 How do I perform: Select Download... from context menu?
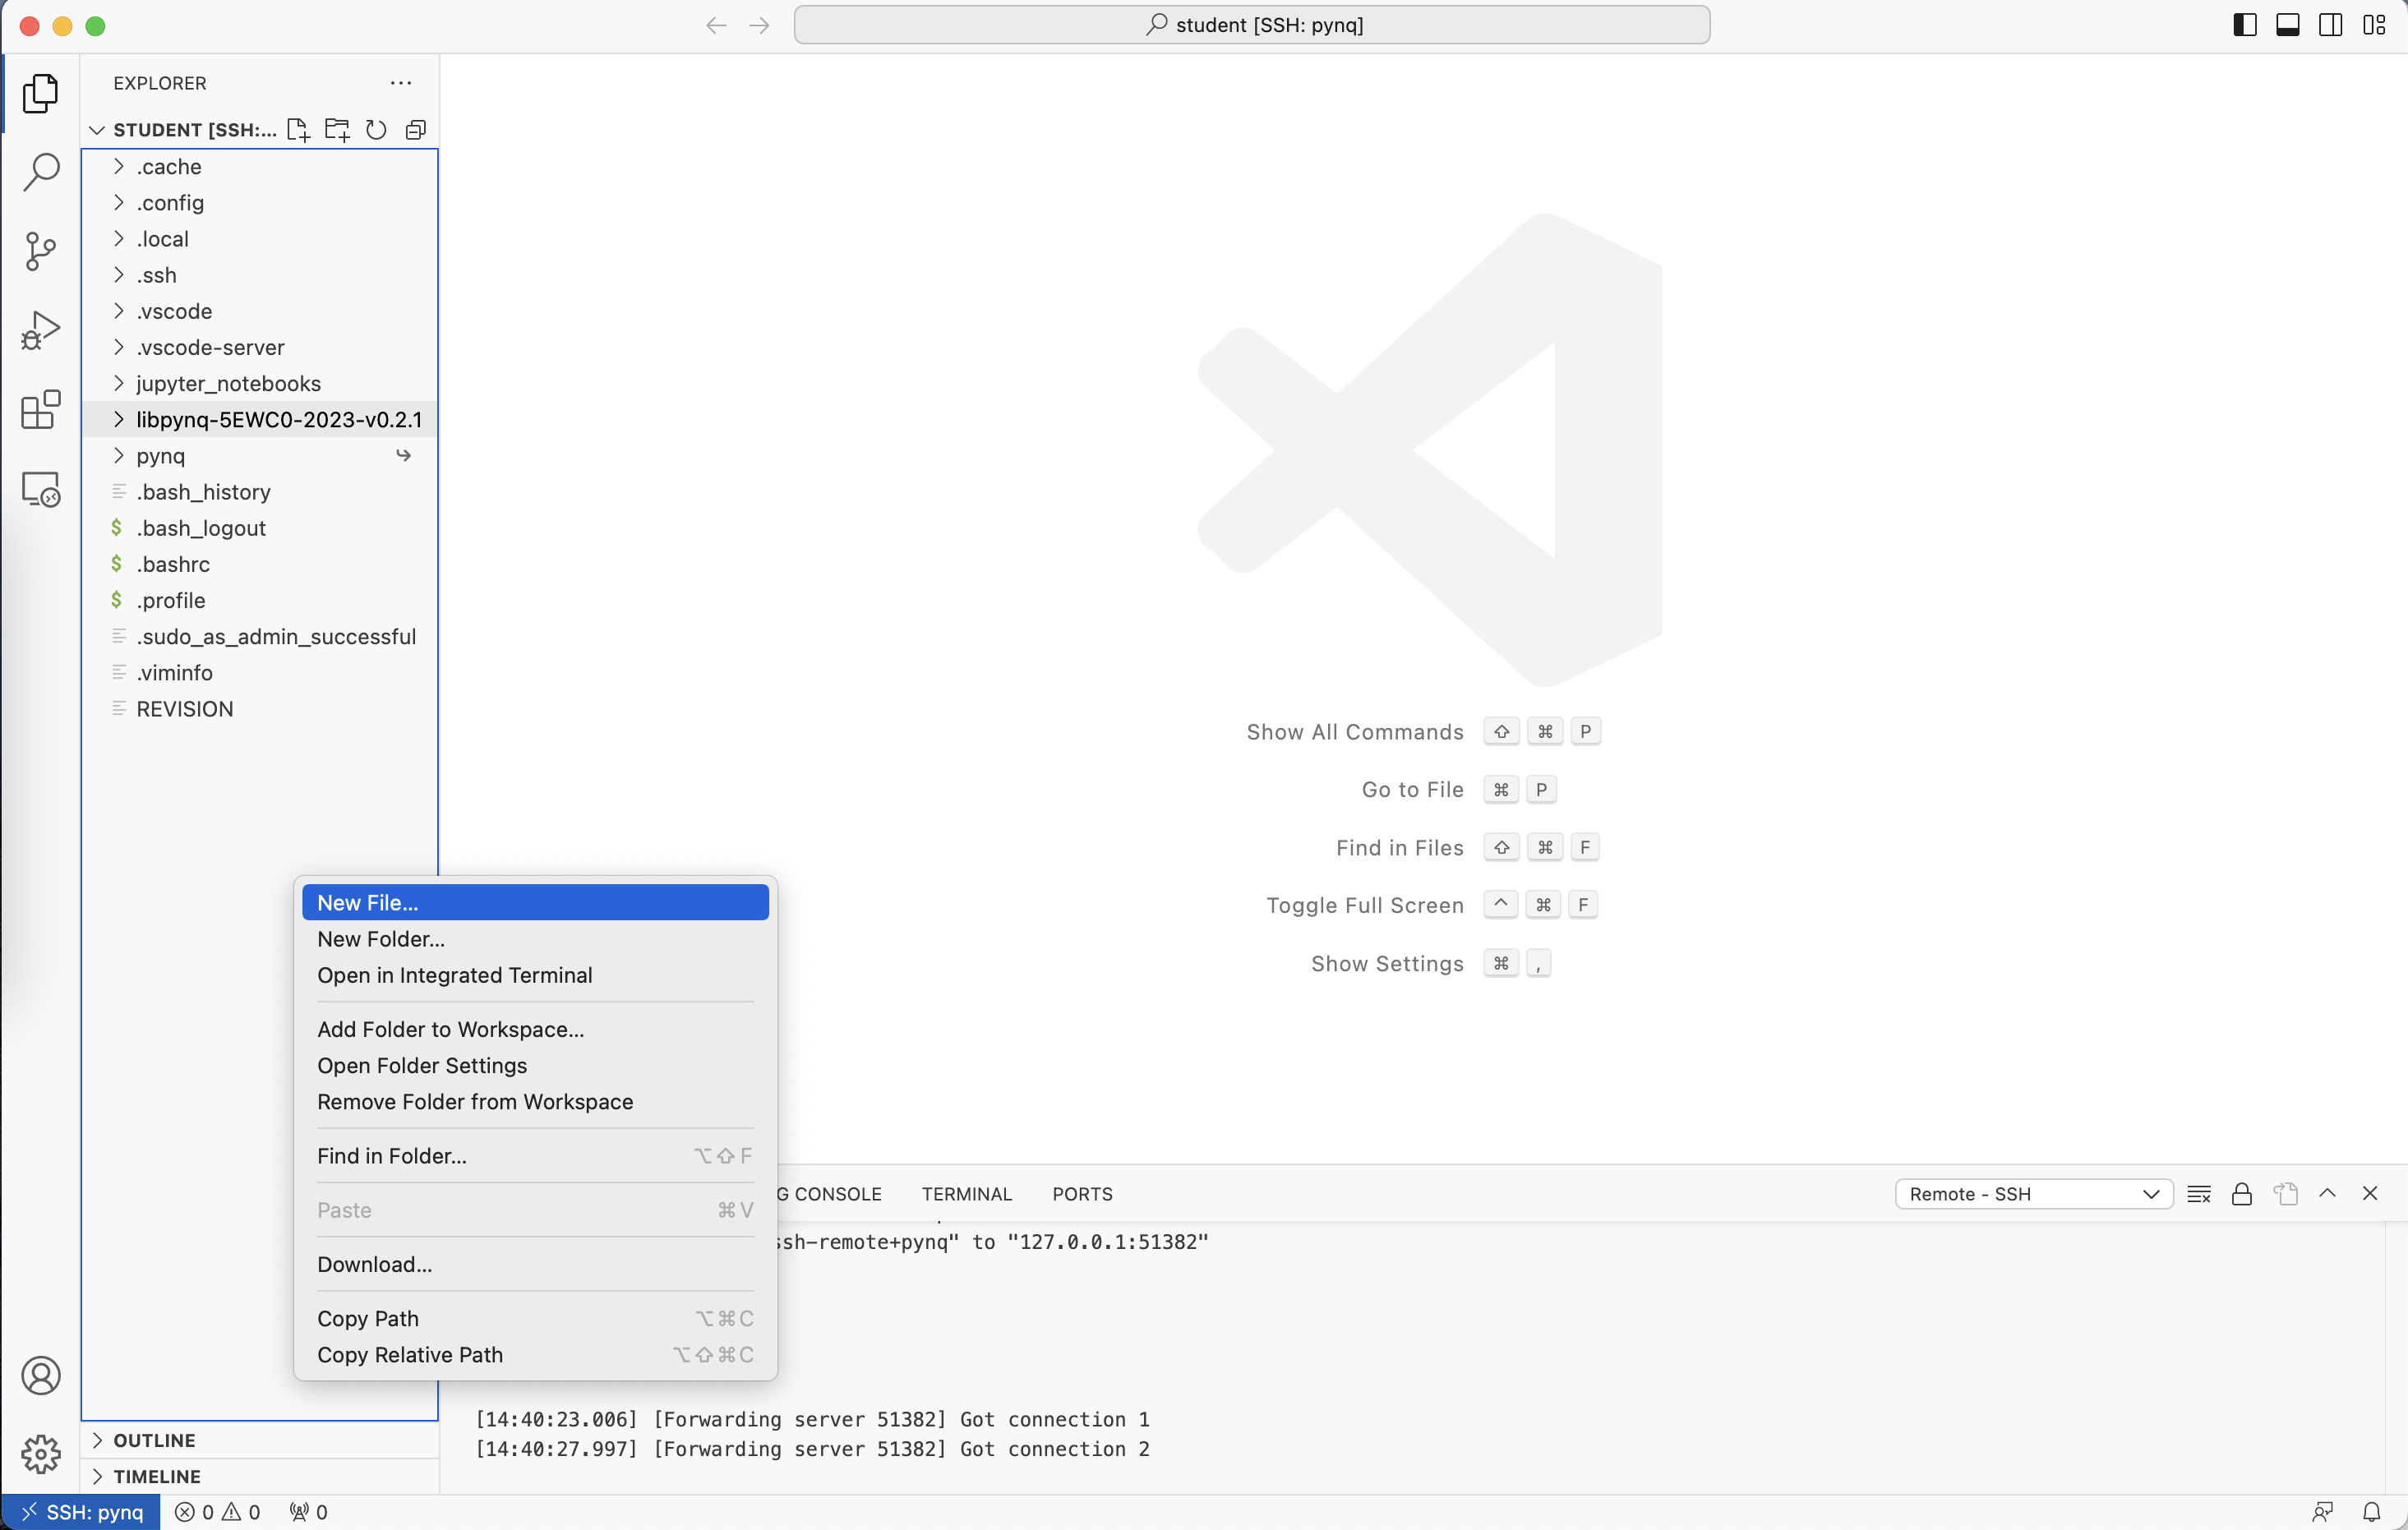(x=535, y=1264)
